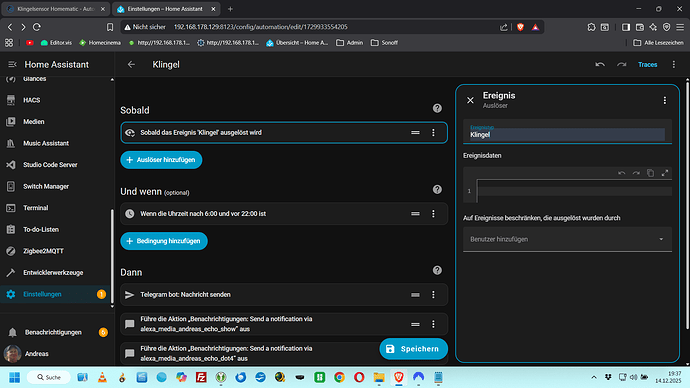
Task: Click the taskbar Suche search box
Action: click(48, 377)
